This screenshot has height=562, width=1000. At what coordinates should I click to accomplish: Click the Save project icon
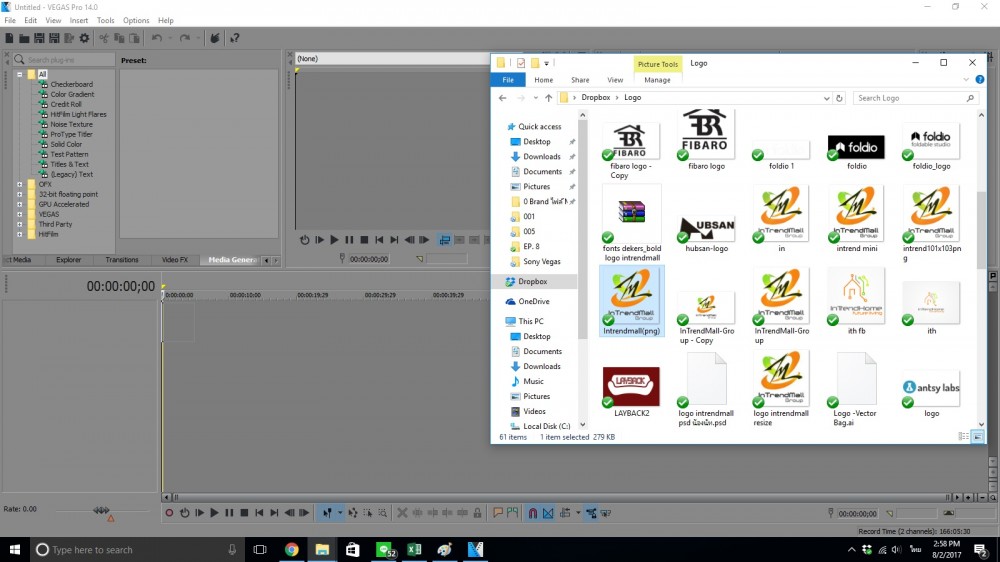point(39,38)
